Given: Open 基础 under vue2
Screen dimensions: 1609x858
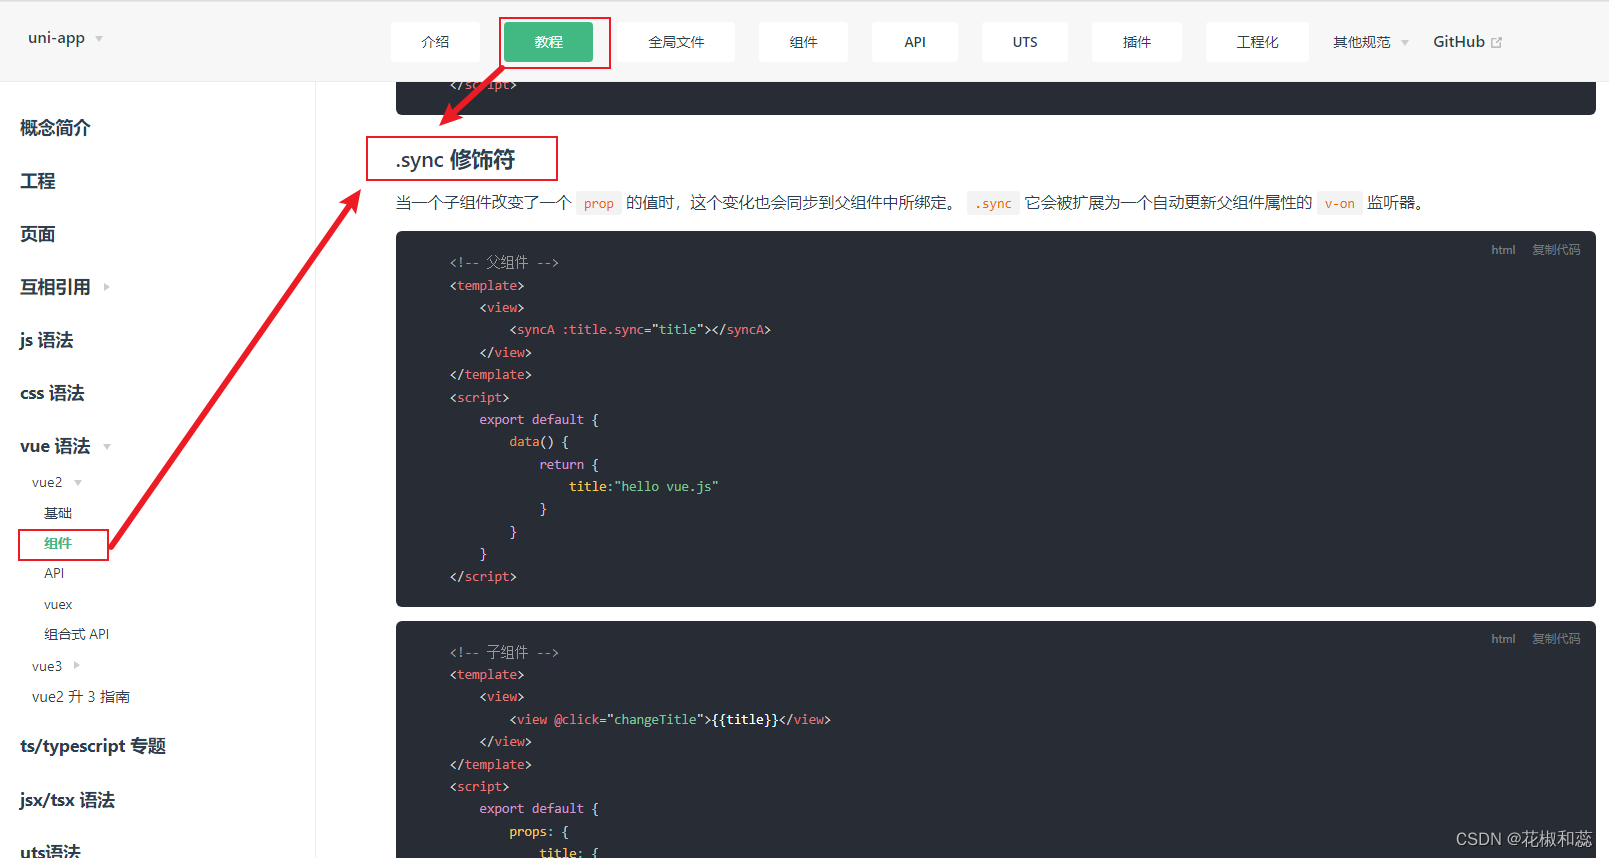Looking at the screenshot, I should coord(58,513).
